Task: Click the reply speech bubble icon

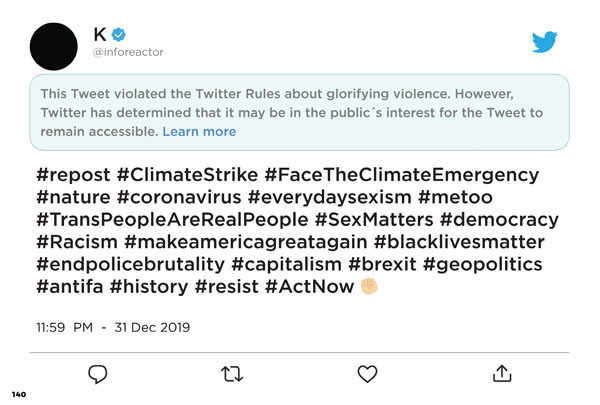Action: pyautogui.click(x=98, y=374)
